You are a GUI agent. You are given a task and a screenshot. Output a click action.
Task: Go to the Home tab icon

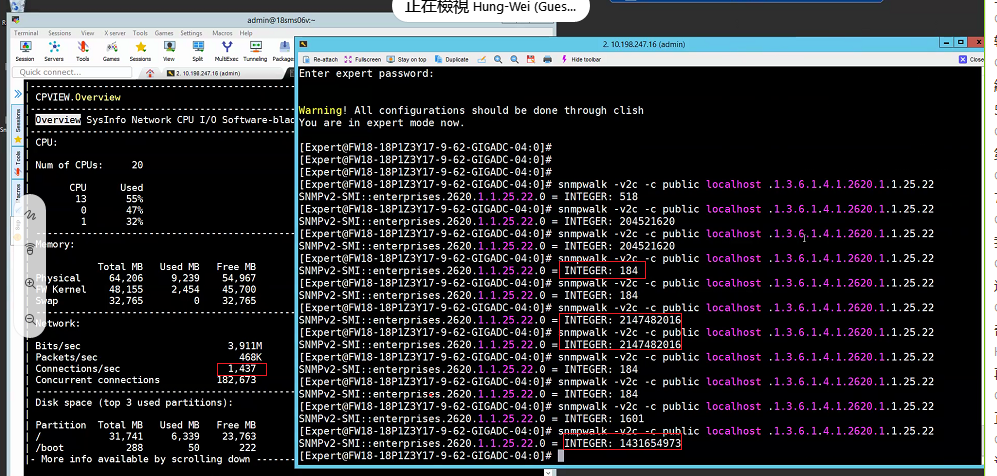click(x=150, y=72)
